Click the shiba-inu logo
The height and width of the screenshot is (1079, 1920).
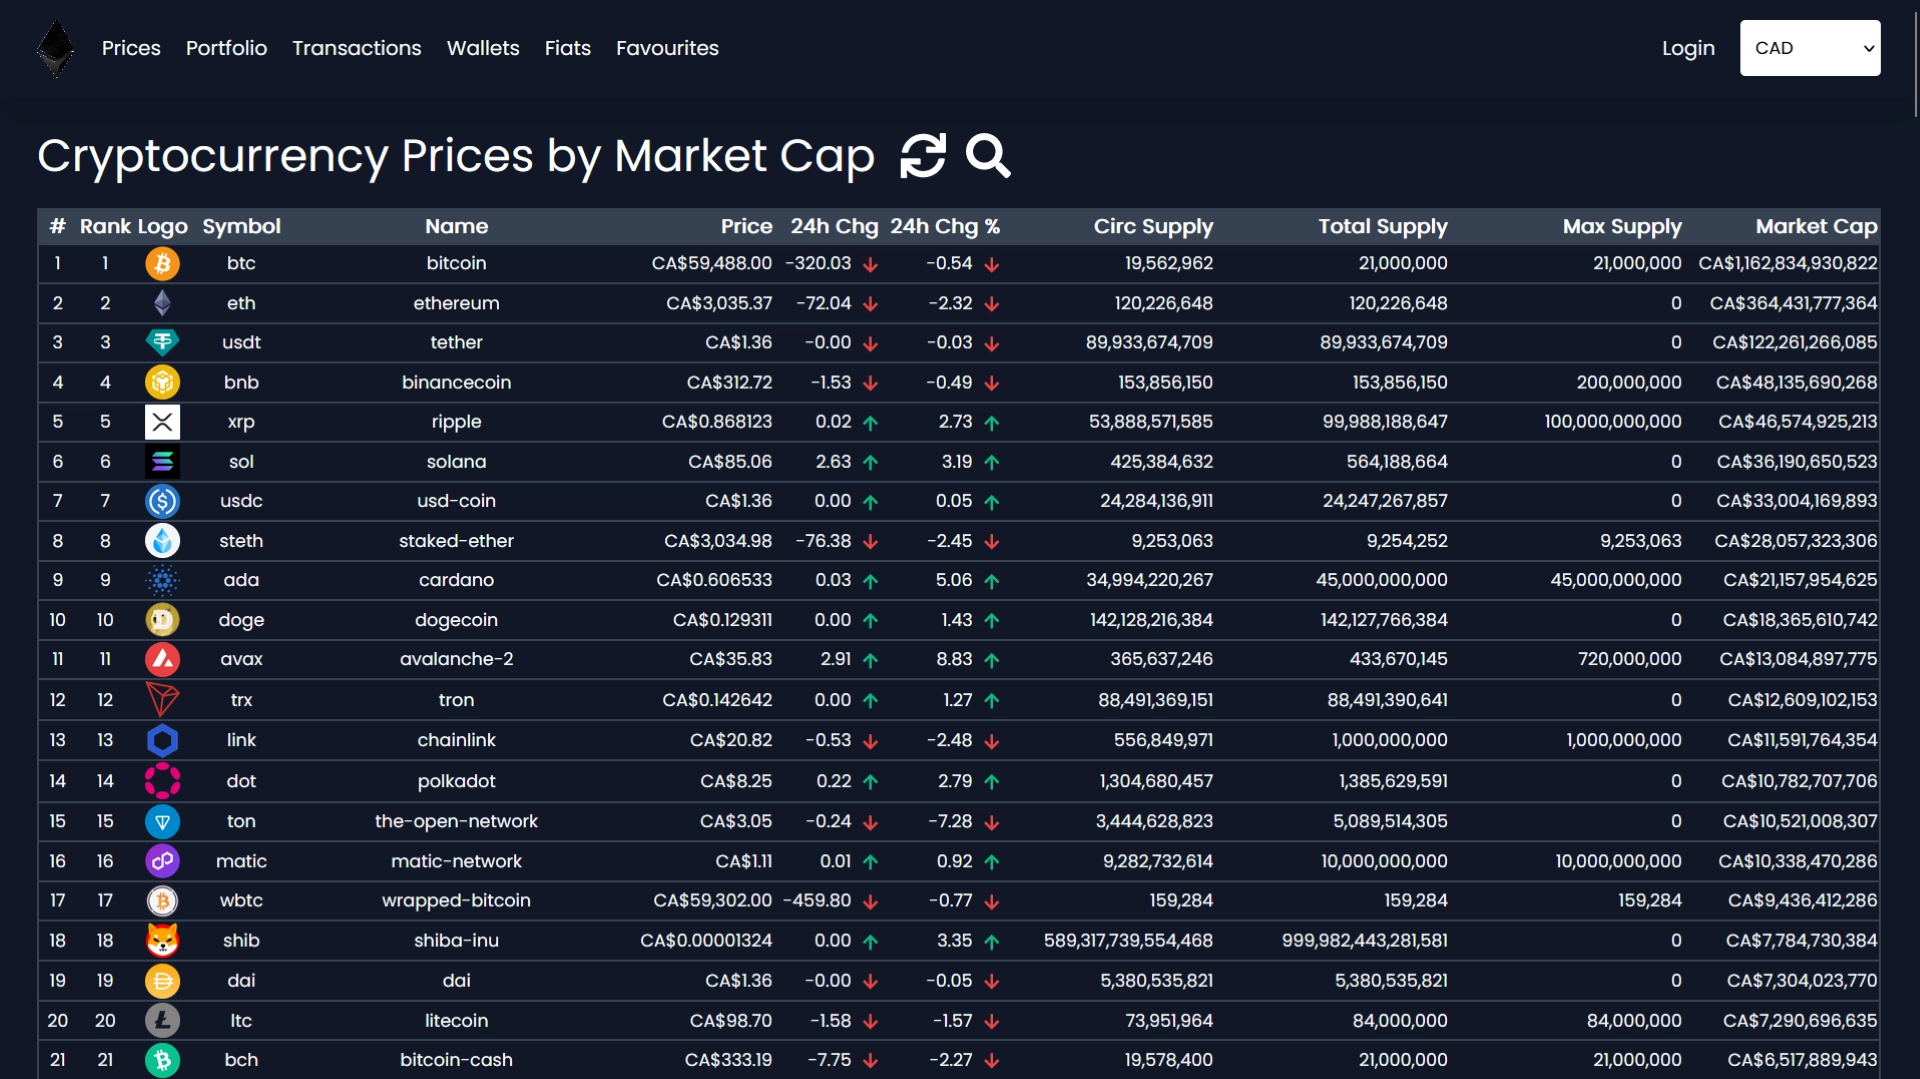pyautogui.click(x=162, y=941)
